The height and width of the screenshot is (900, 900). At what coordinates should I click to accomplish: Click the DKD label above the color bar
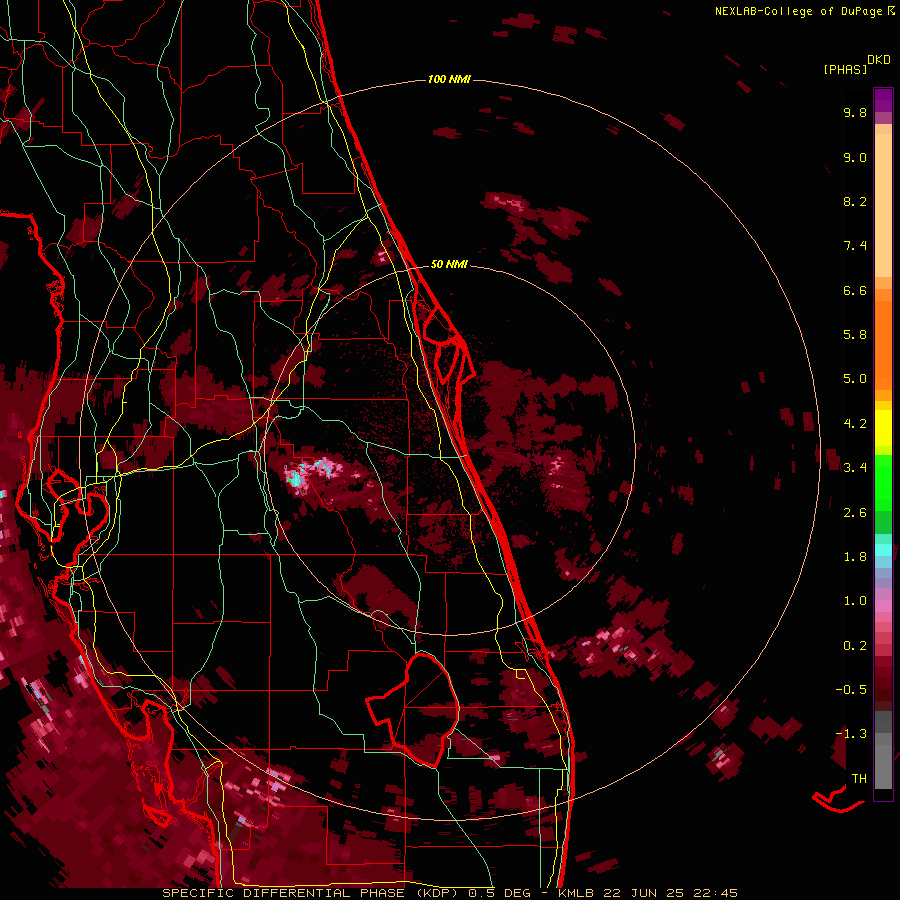[x=879, y=60]
